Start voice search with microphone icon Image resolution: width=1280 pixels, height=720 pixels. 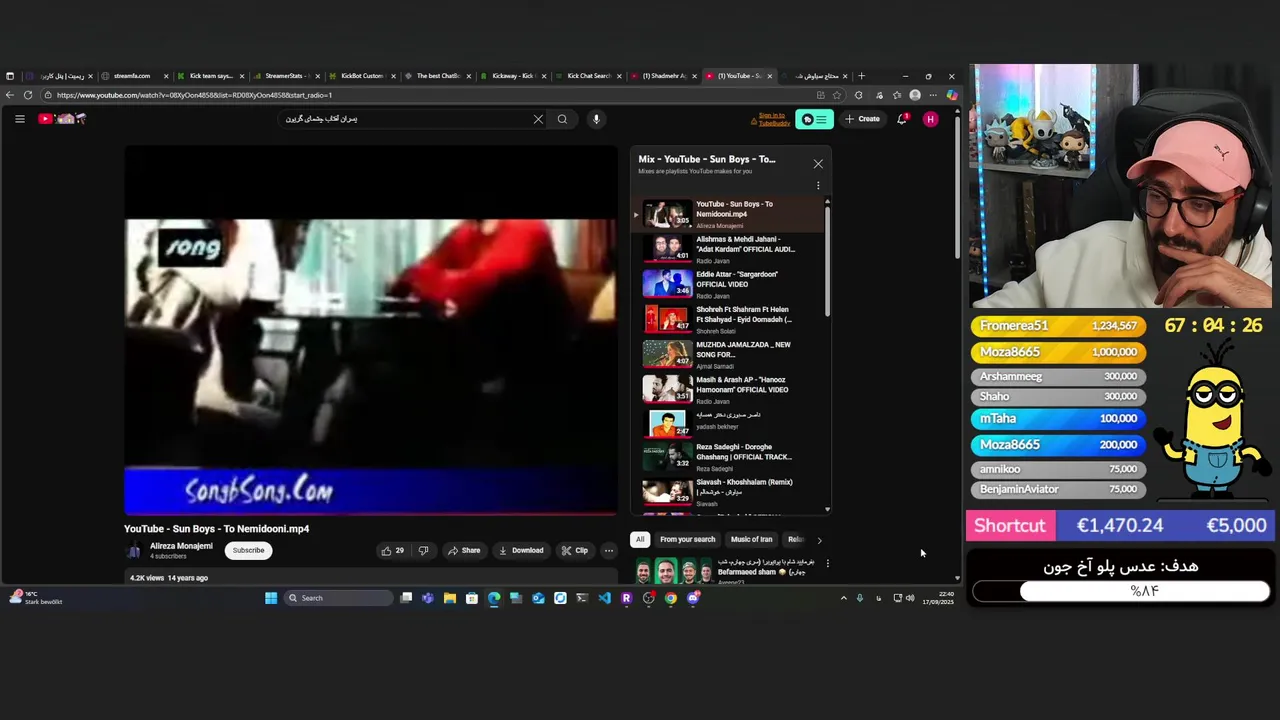[596, 119]
